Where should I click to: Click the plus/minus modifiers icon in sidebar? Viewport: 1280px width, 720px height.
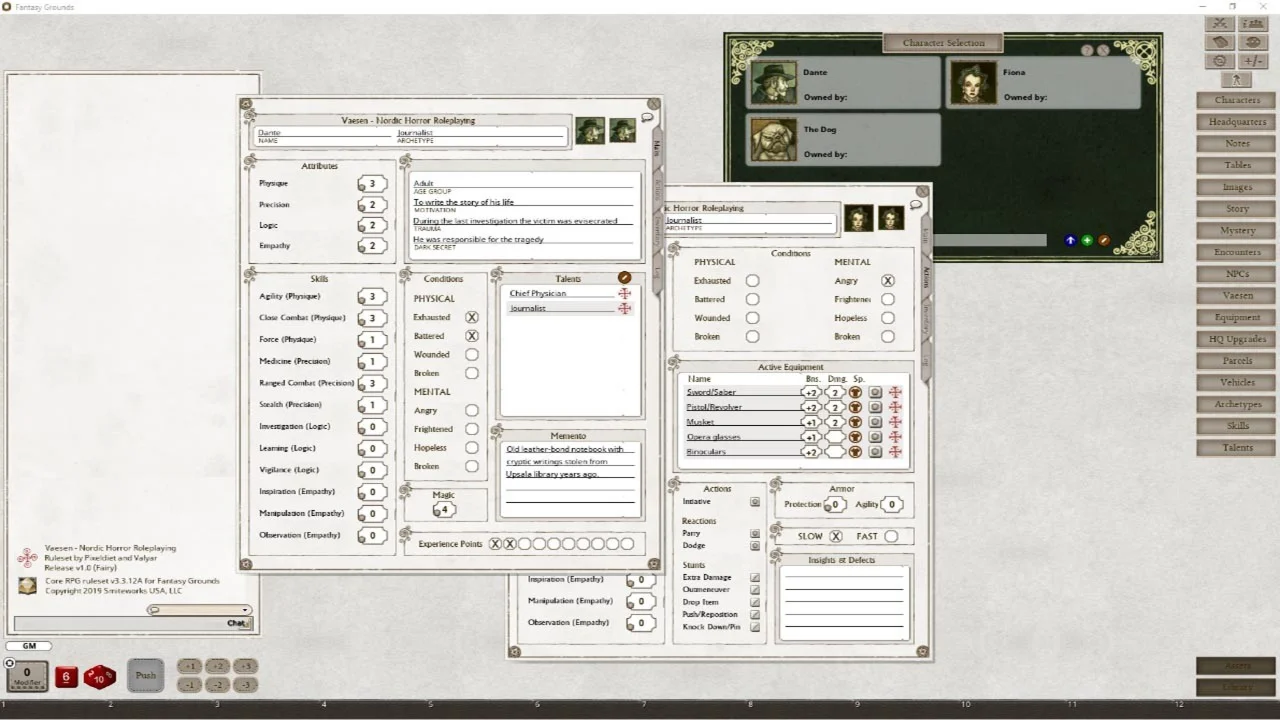click(x=1254, y=61)
